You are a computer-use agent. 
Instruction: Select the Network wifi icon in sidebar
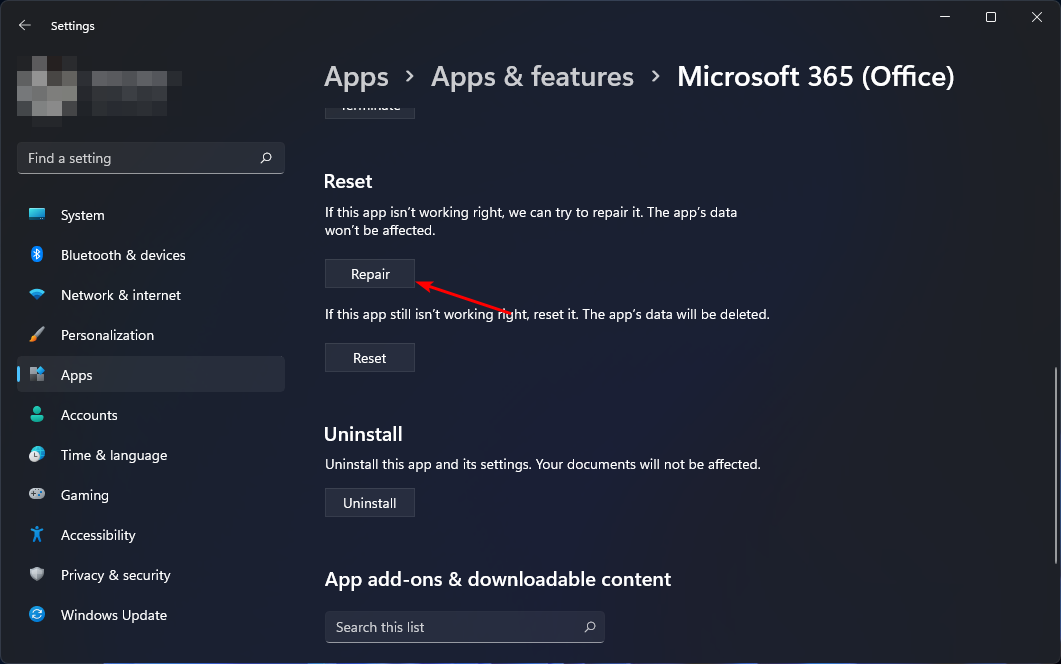point(37,294)
